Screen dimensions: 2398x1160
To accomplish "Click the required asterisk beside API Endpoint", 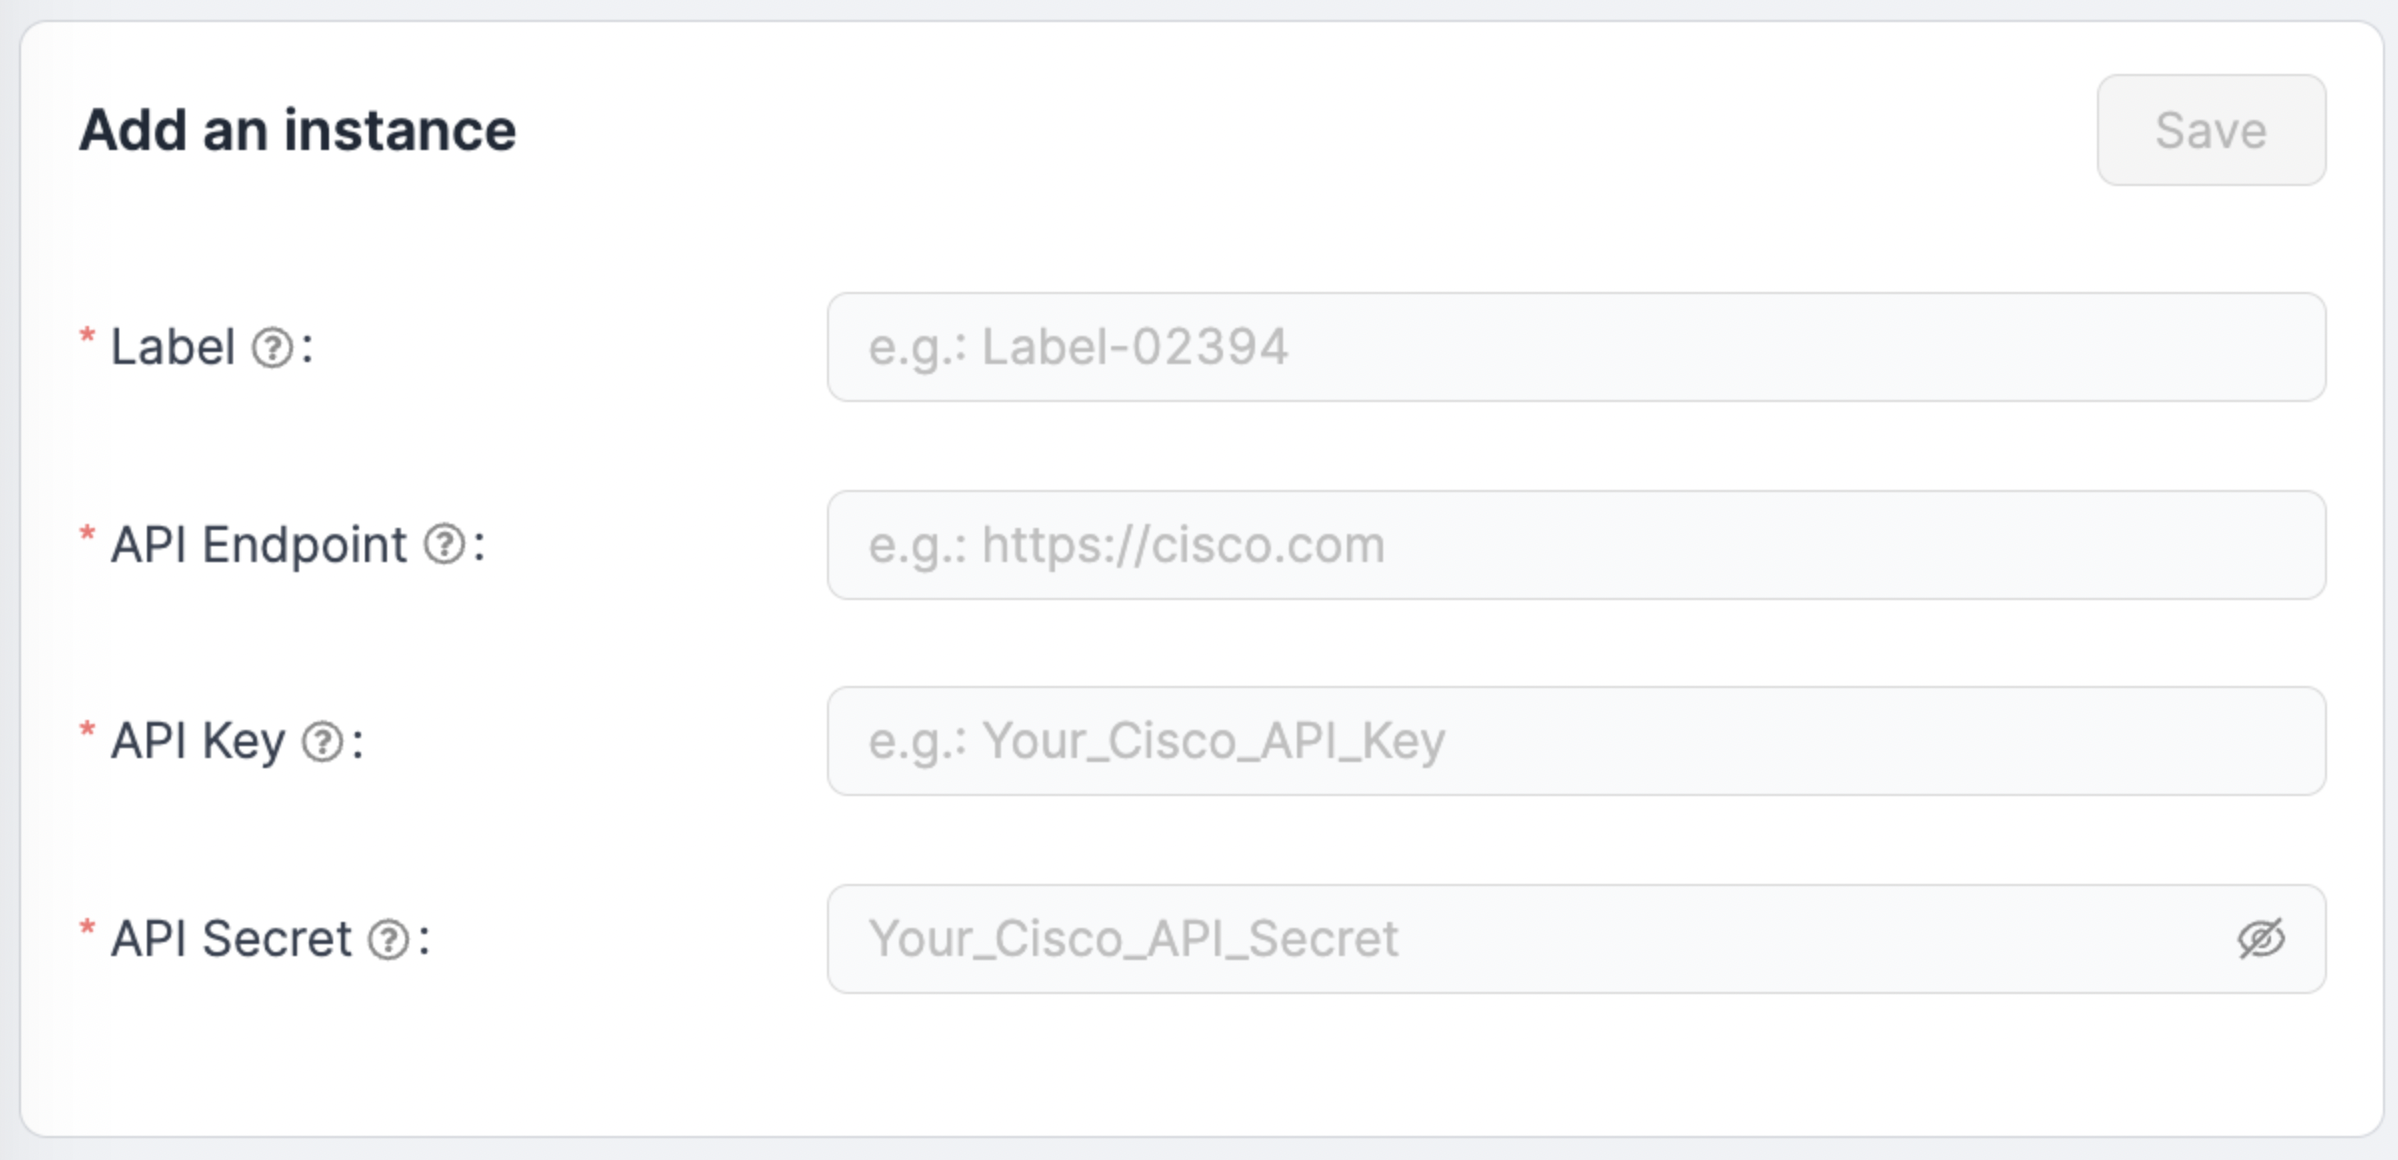I will pos(87,535).
